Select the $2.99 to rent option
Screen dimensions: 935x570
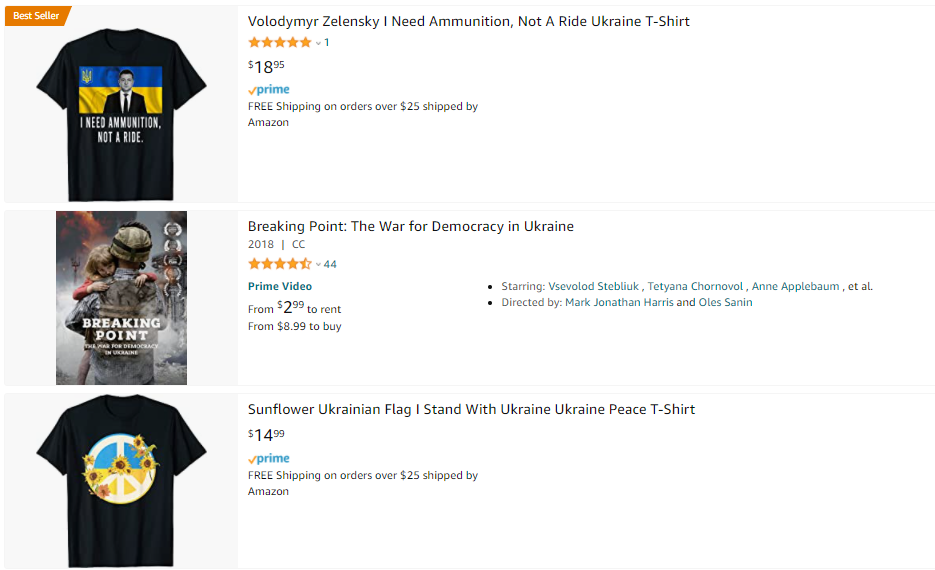click(x=308, y=308)
